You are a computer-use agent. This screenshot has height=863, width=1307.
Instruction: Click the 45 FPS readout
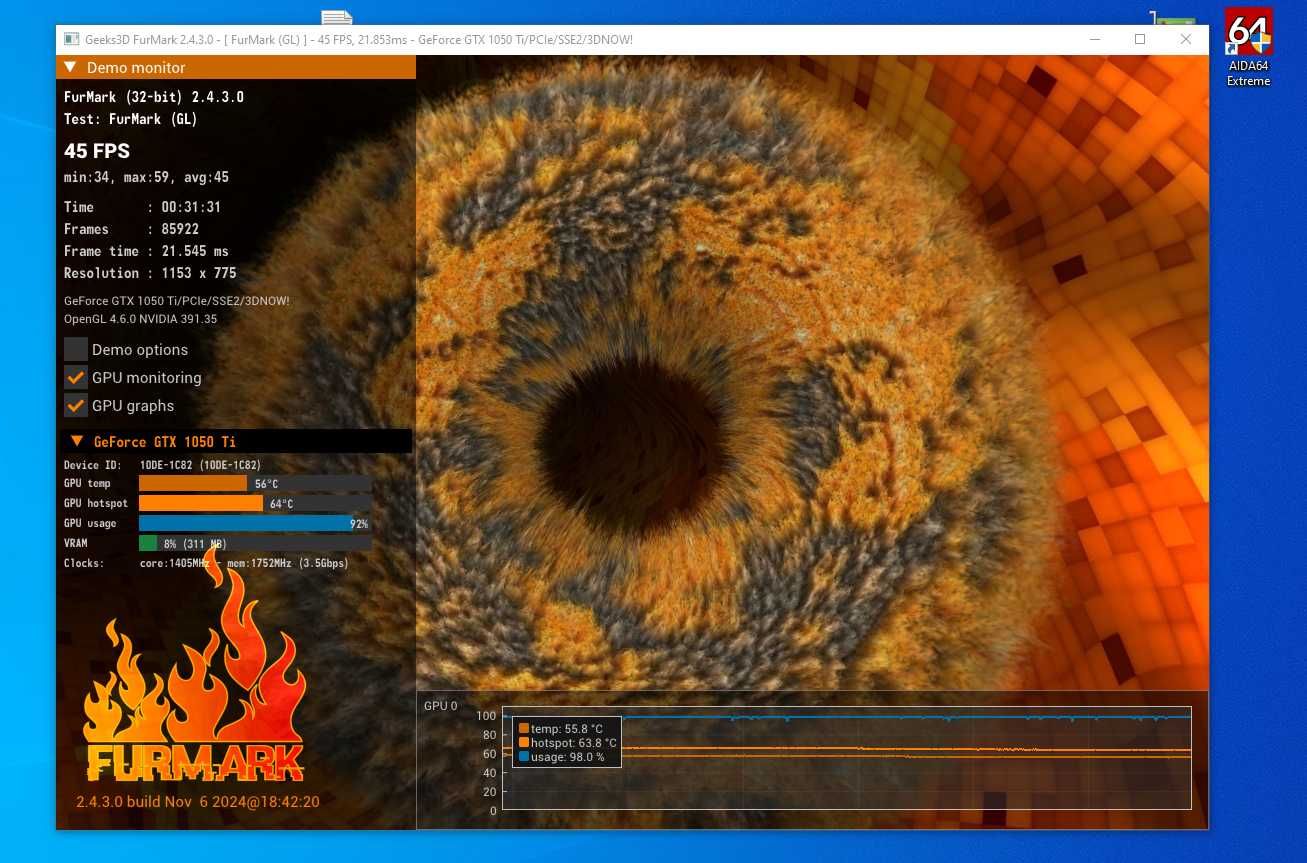click(97, 151)
